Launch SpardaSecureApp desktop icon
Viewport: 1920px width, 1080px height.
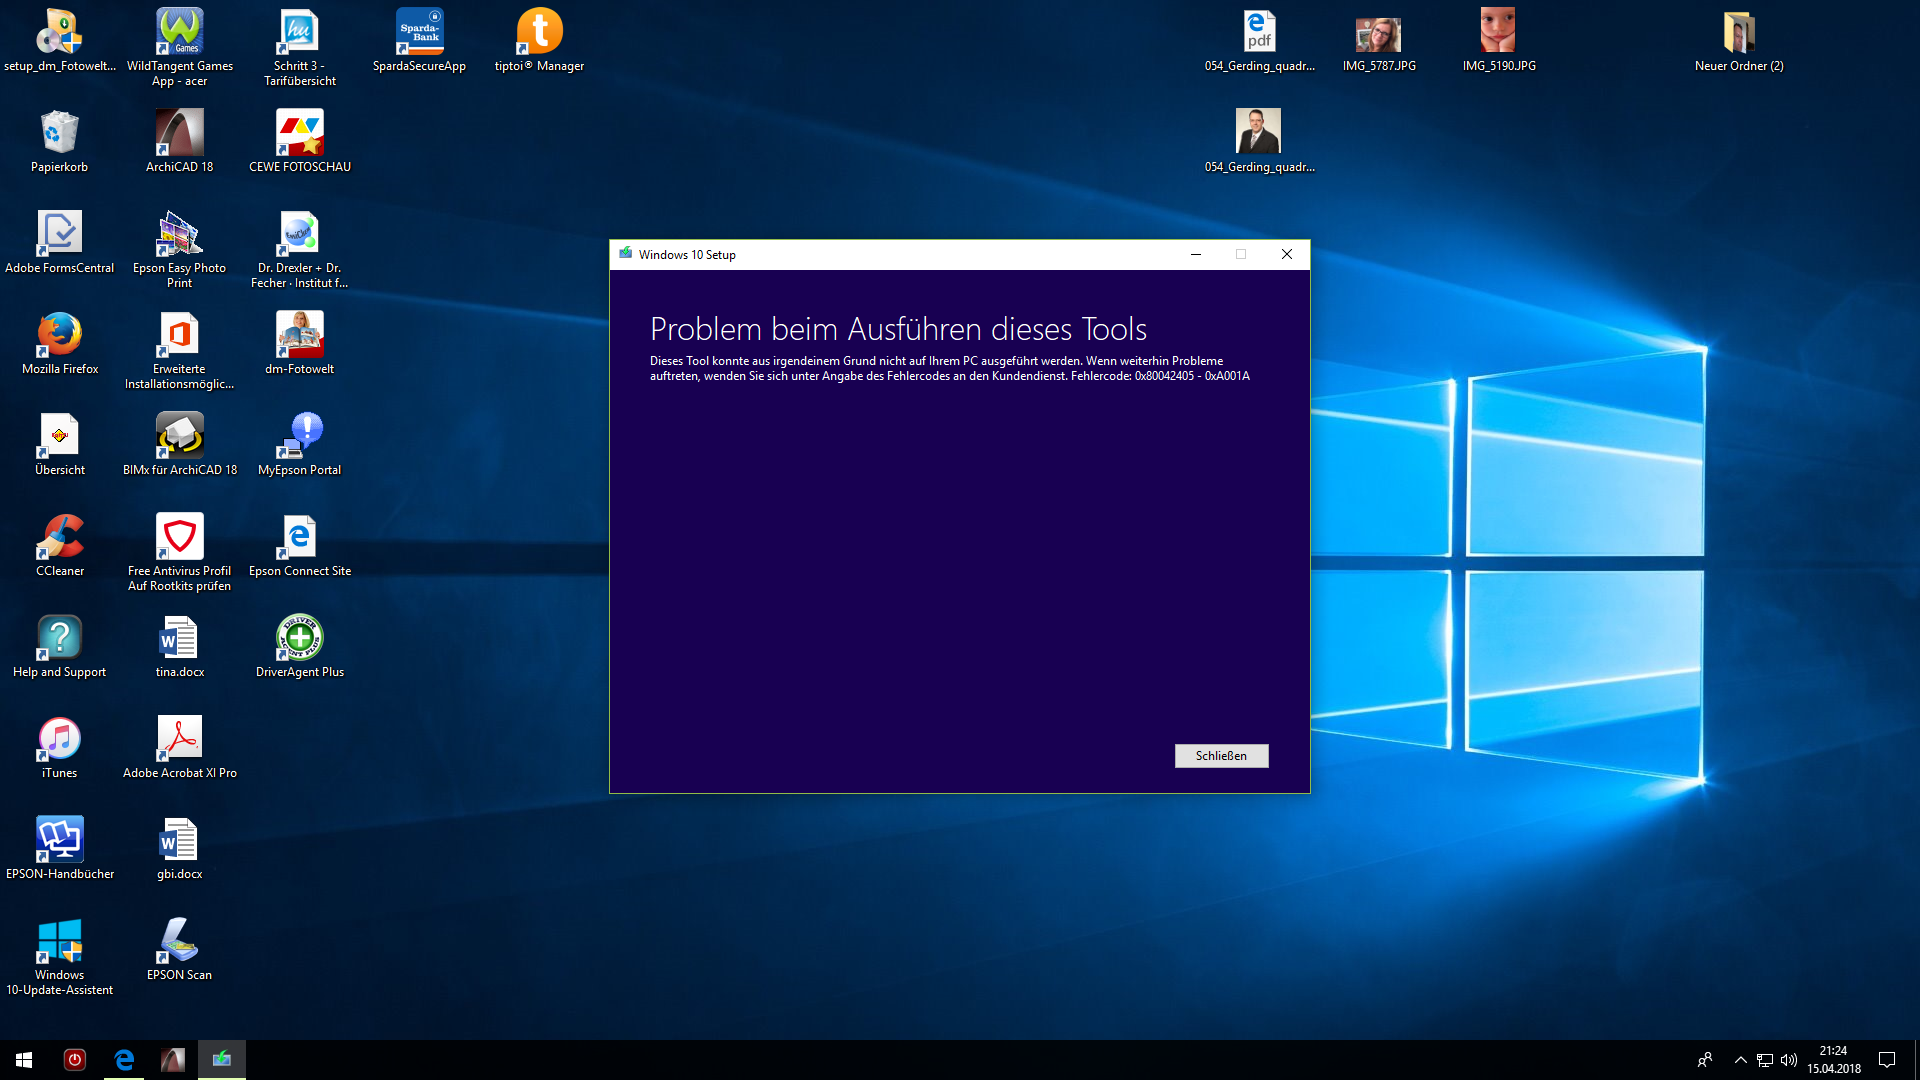click(419, 42)
